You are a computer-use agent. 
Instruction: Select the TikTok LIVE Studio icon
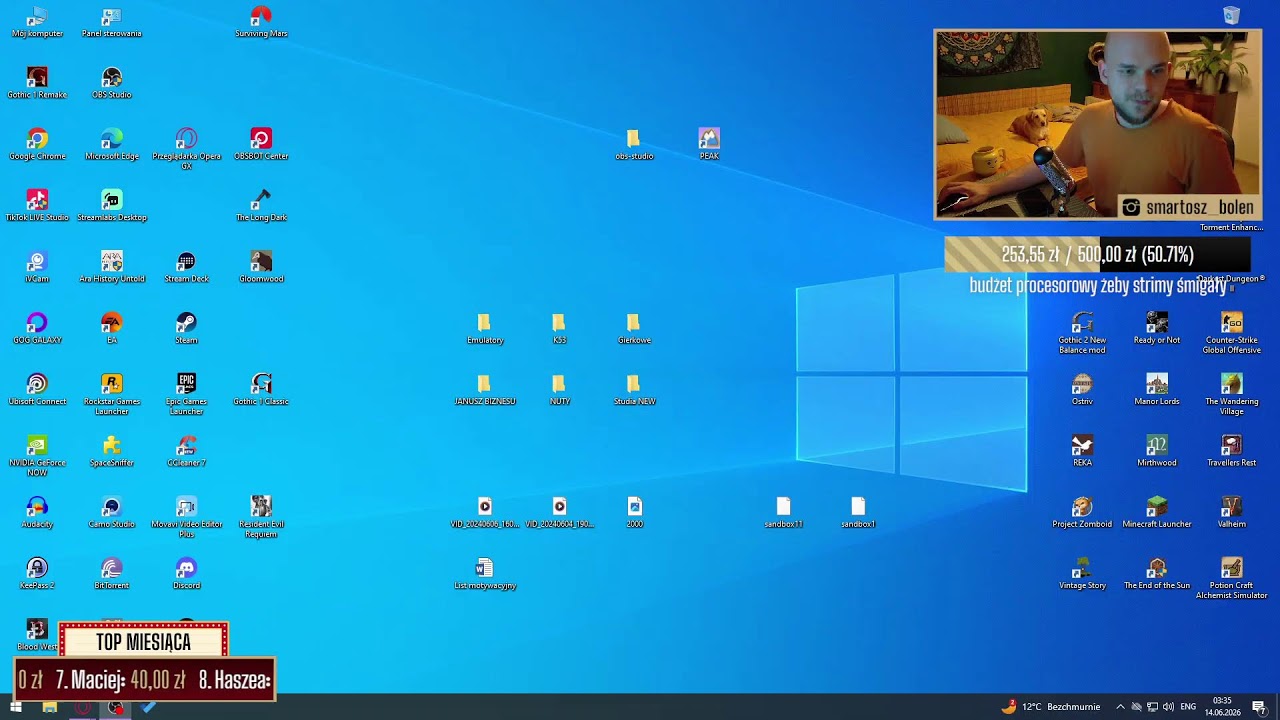point(37,205)
